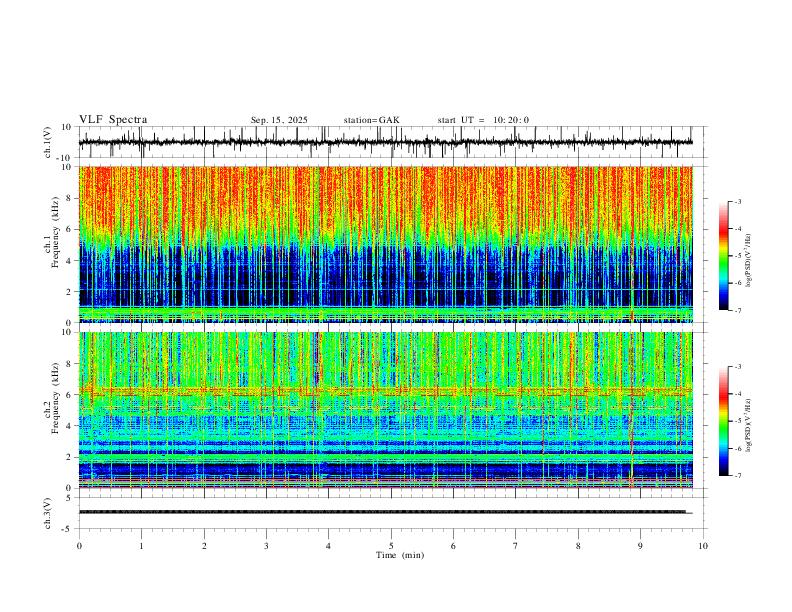Click the "ch.1(V)" vertical axis label
Viewport: 792px width, 612px height.
(48, 142)
